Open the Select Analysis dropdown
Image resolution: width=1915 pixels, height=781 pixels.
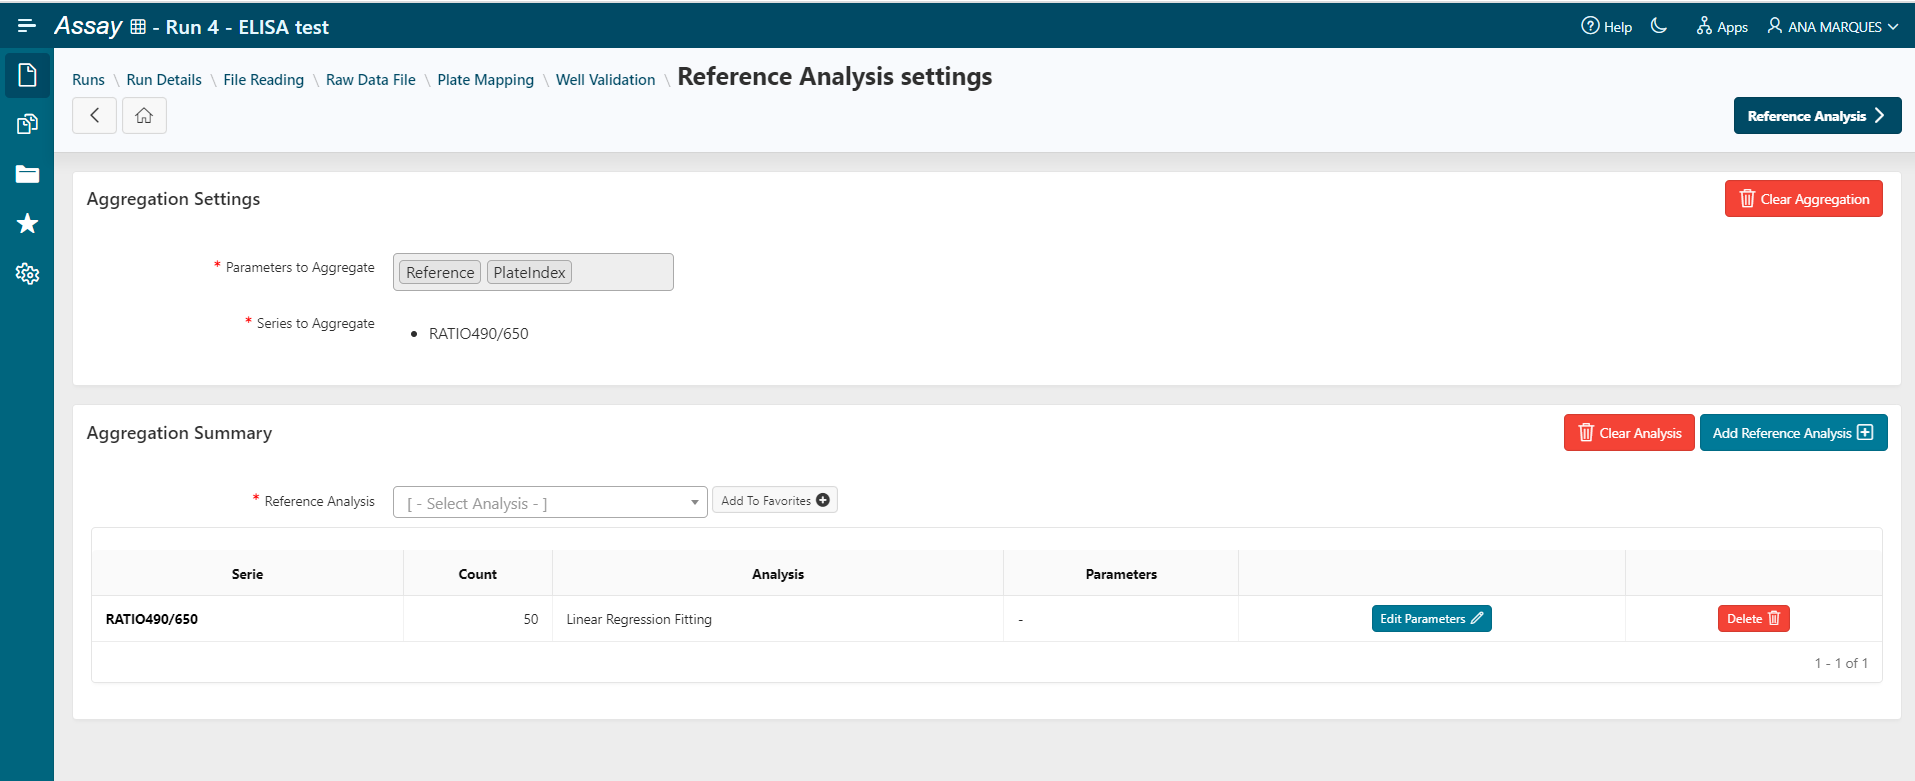click(x=550, y=503)
